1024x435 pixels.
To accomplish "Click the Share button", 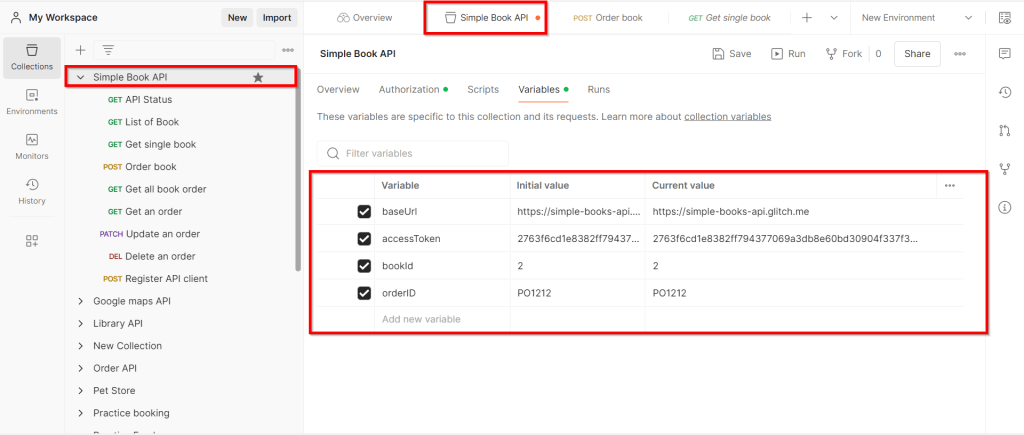I will coord(916,54).
